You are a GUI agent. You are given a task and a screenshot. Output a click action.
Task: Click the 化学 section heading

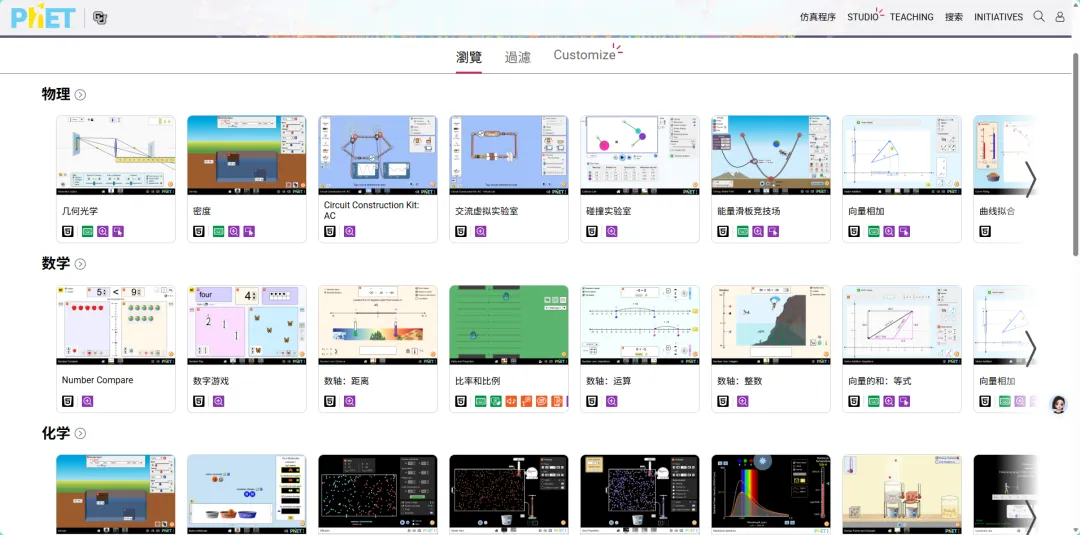pyautogui.click(x=56, y=433)
